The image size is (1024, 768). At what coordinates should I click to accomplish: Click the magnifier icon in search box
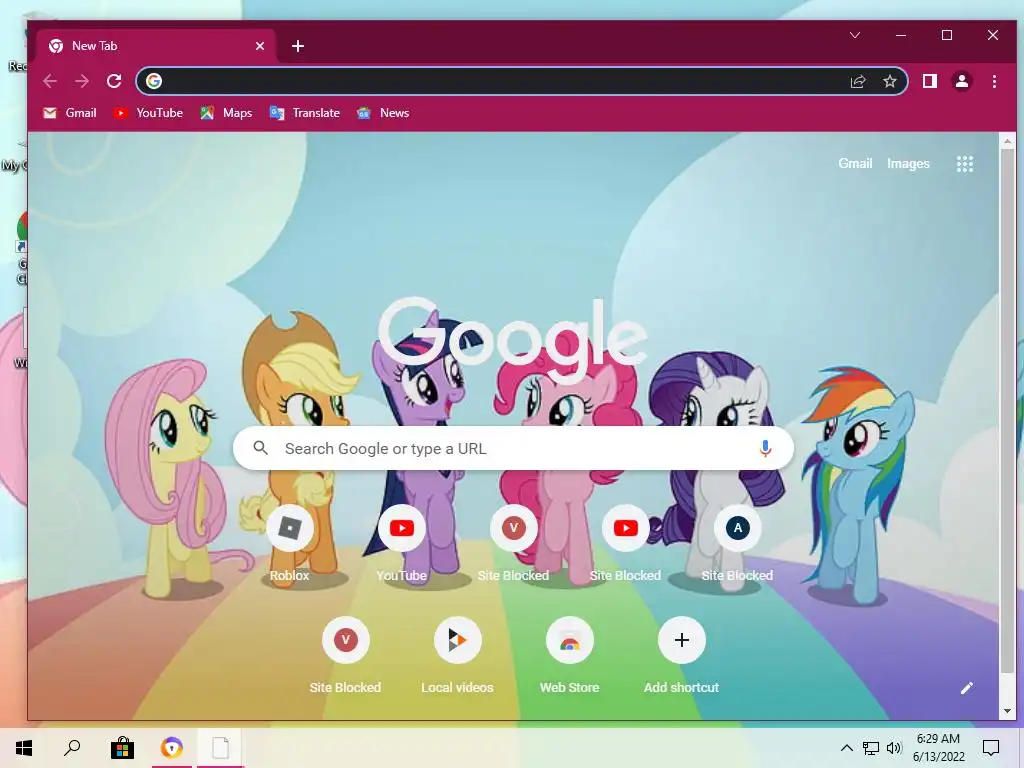coord(261,448)
